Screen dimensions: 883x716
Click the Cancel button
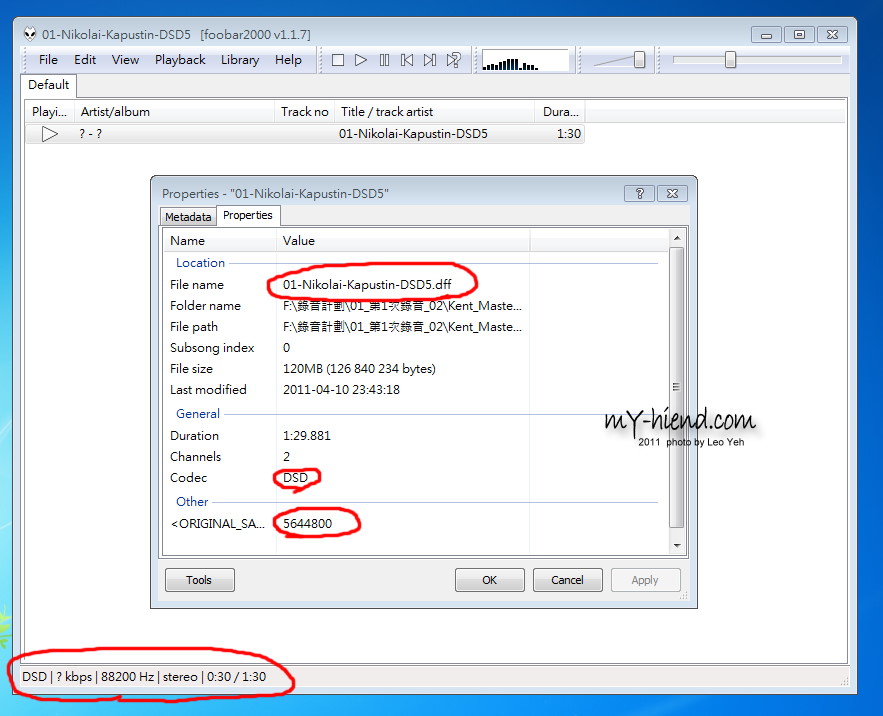567,580
